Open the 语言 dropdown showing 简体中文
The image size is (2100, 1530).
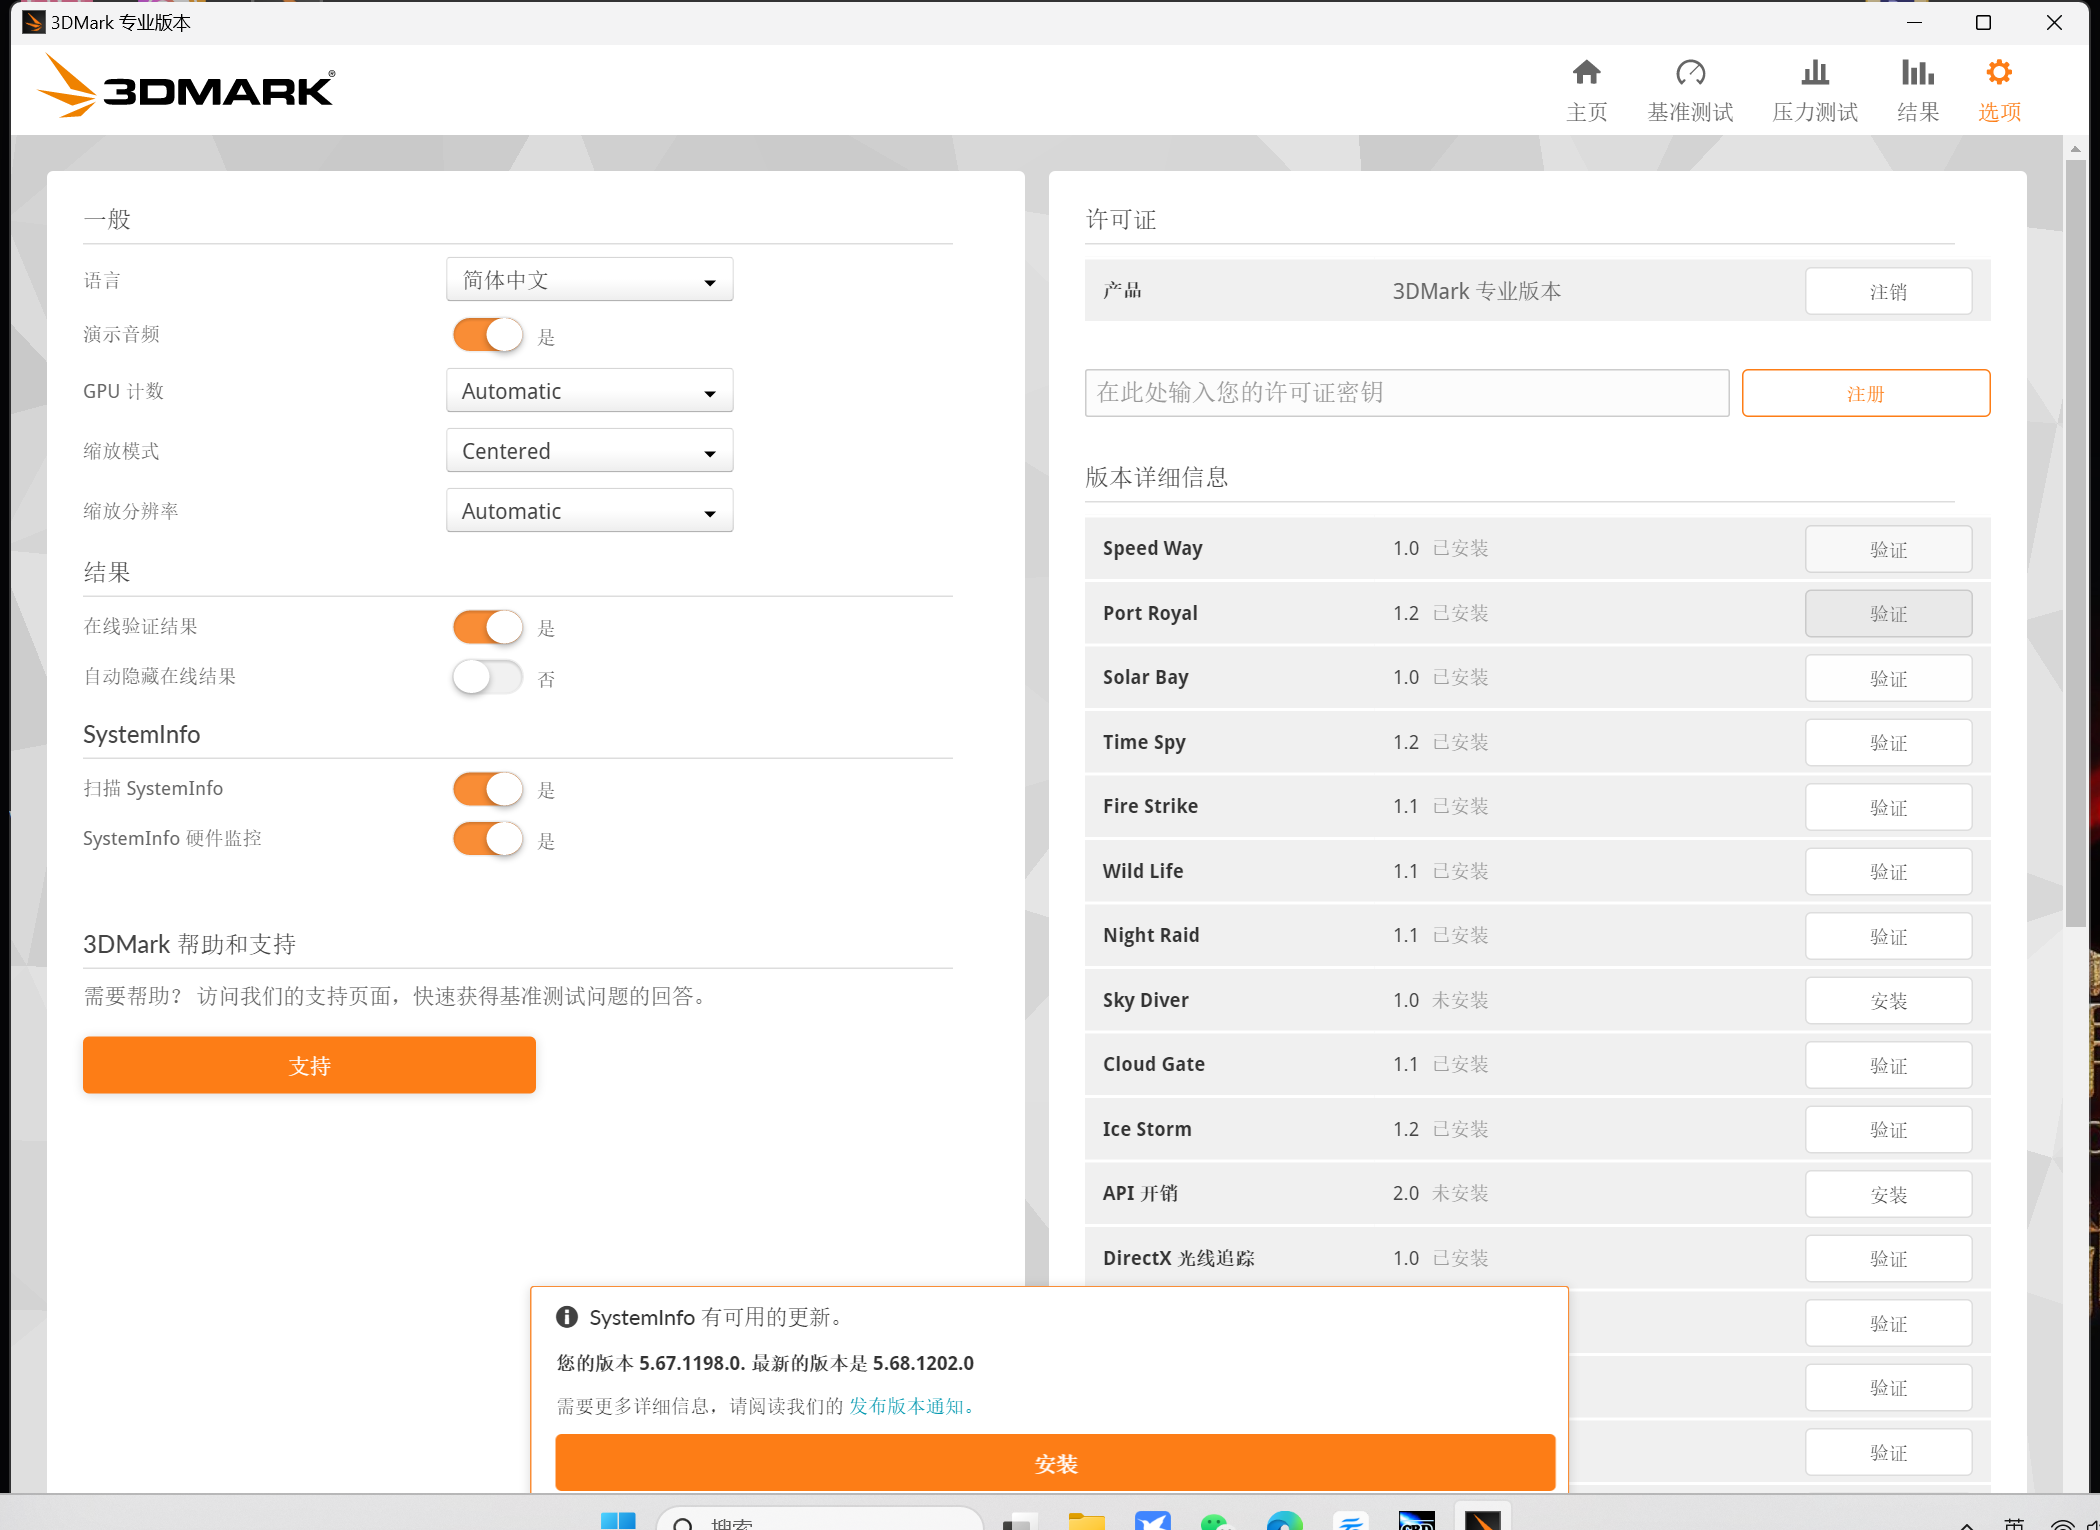pyautogui.click(x=589, y=280)
